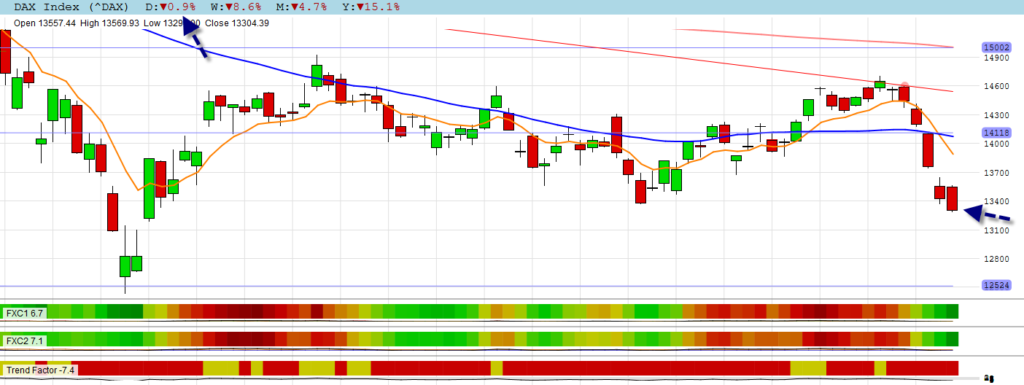Click the 13700 price axis label
The image size is (1024, 385).
(x=997, y=173)
